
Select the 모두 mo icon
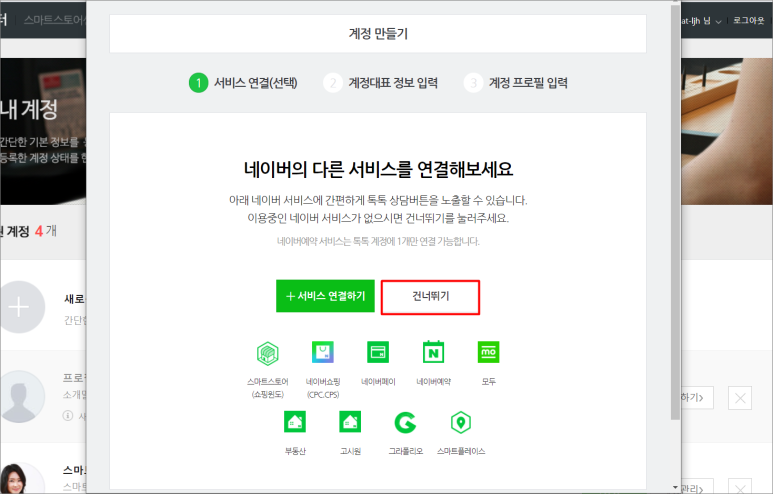tap(489, 352)
